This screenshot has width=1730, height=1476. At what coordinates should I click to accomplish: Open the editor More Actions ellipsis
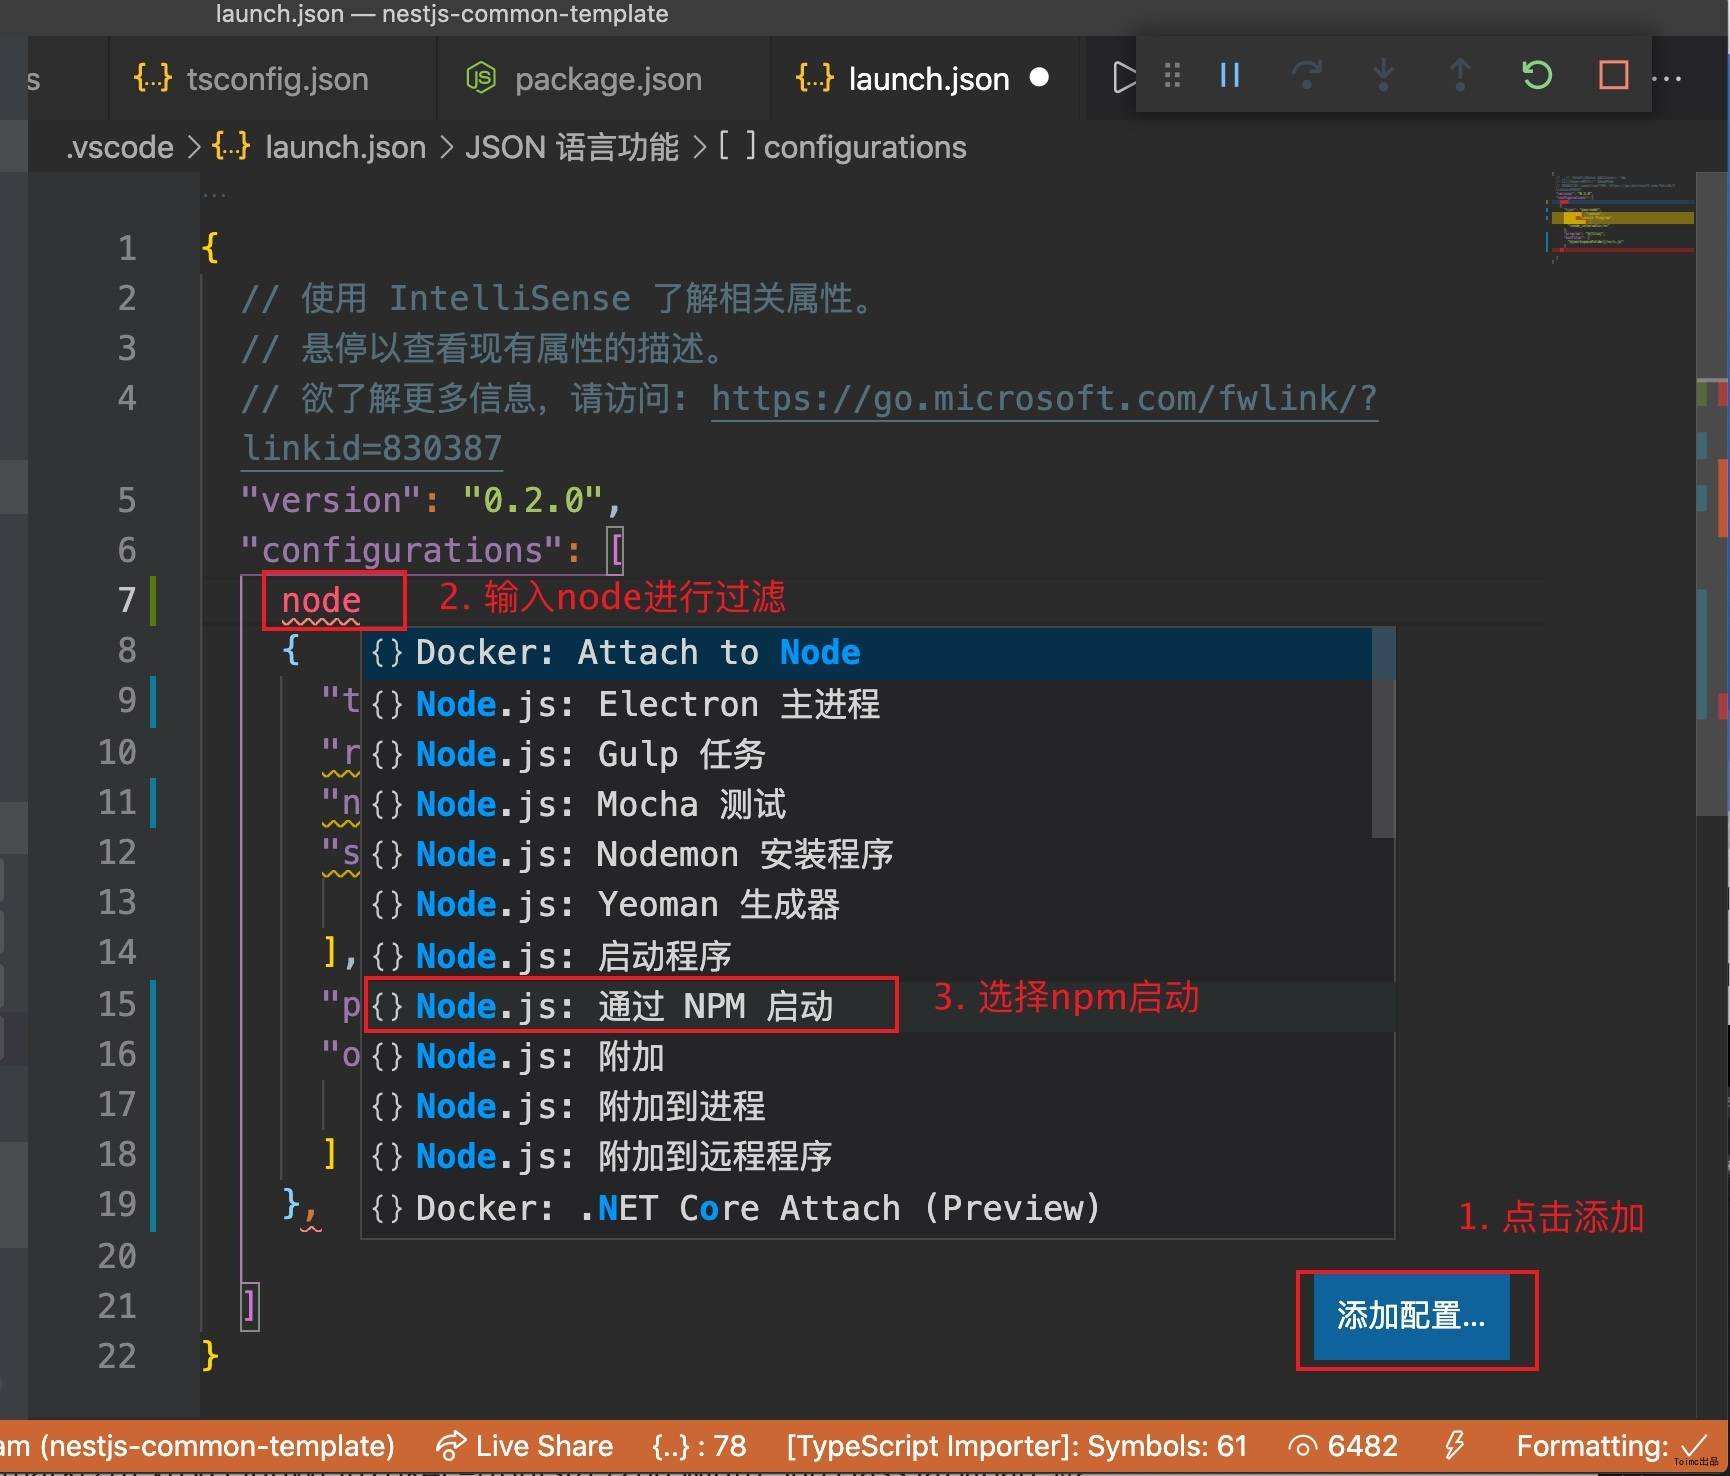(1667, 78)
